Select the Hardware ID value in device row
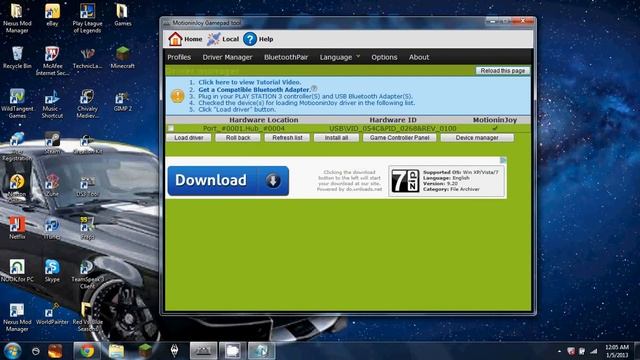The width and height of the screenshot is (640, 360). pyautogui.click(x=393, y=128)
